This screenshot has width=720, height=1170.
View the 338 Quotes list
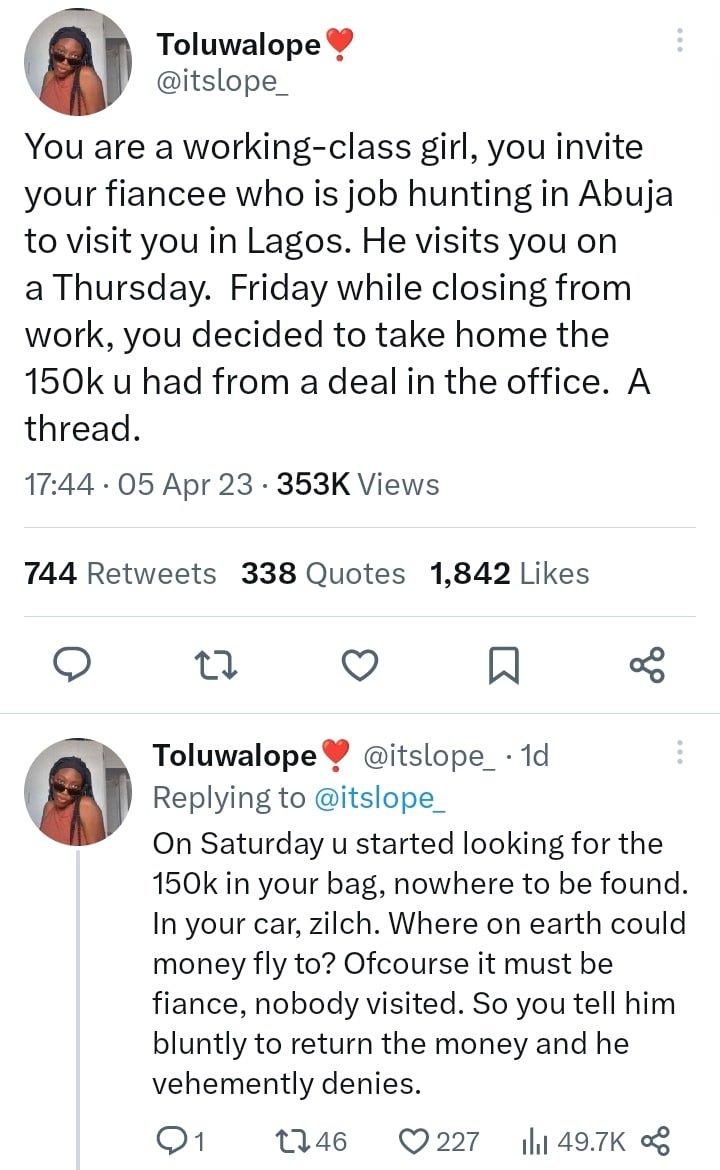(x=323, y=573)
